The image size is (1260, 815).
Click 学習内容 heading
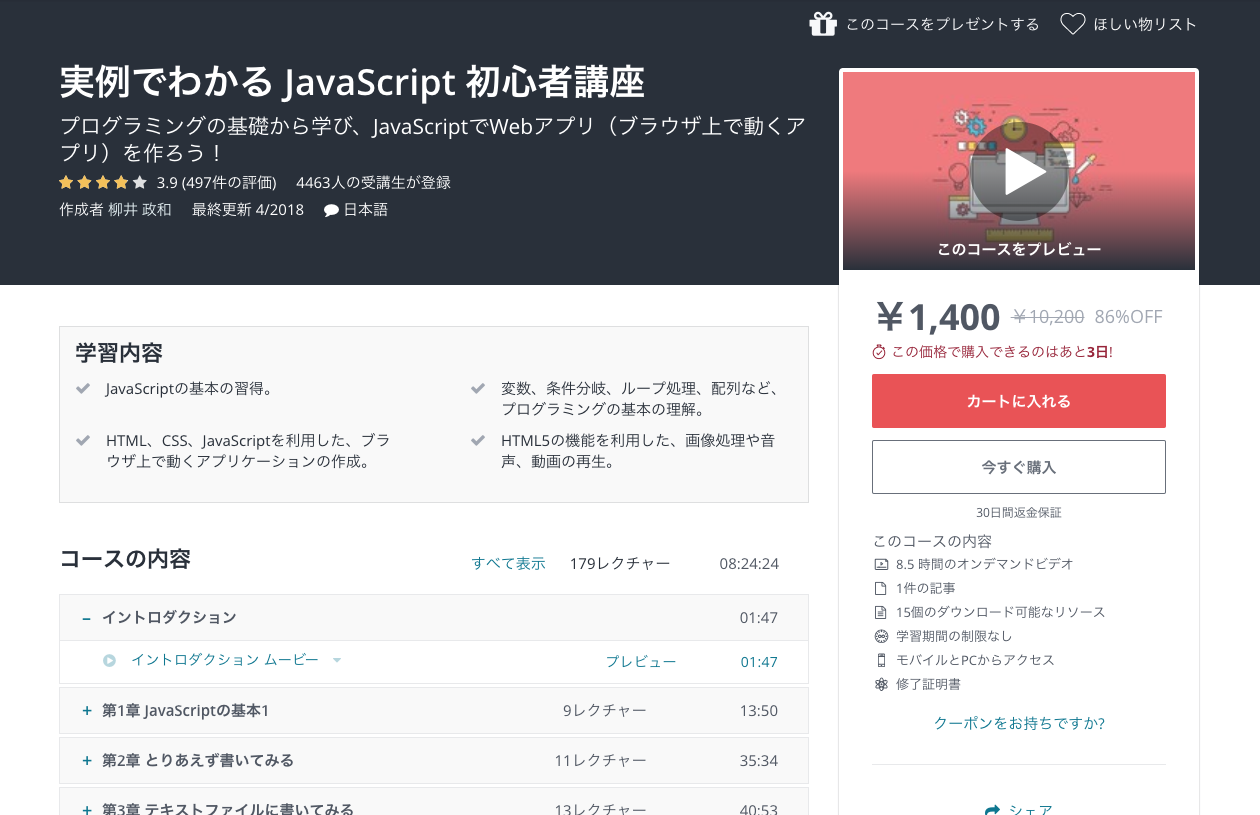[x=119, y=353]
